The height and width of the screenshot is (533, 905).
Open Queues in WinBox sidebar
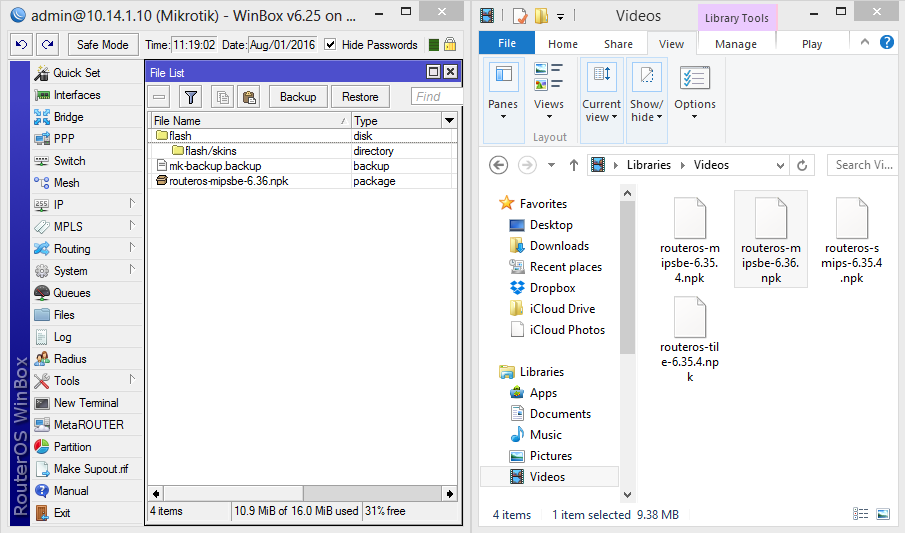click(x=87, y=293)
